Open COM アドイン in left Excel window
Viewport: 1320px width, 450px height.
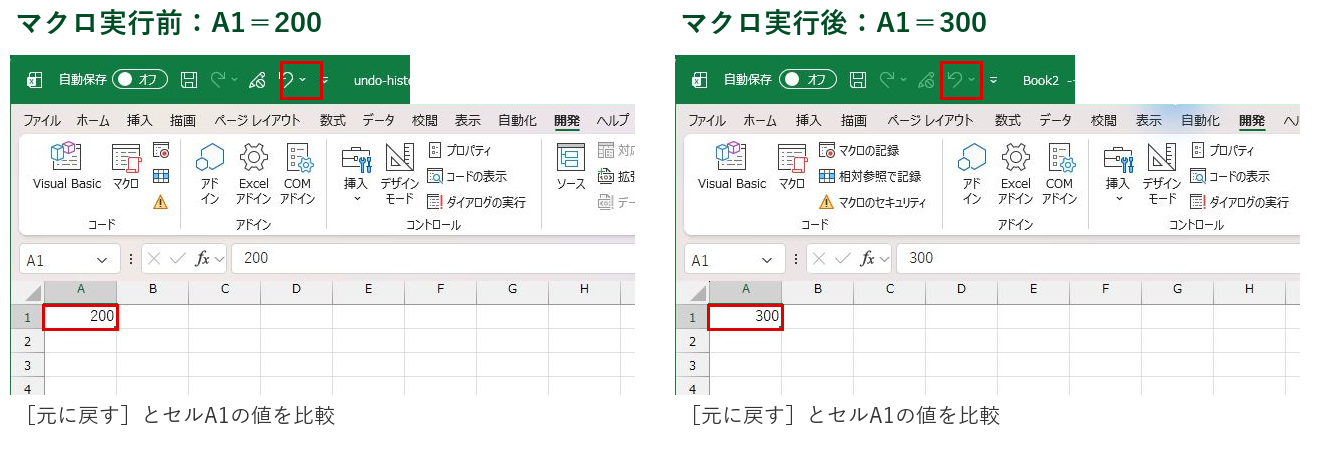click(x=298, y=173)
